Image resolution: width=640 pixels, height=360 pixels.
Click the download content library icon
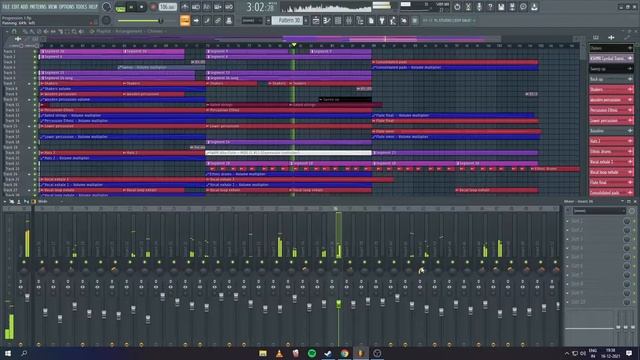click(534, 7)
